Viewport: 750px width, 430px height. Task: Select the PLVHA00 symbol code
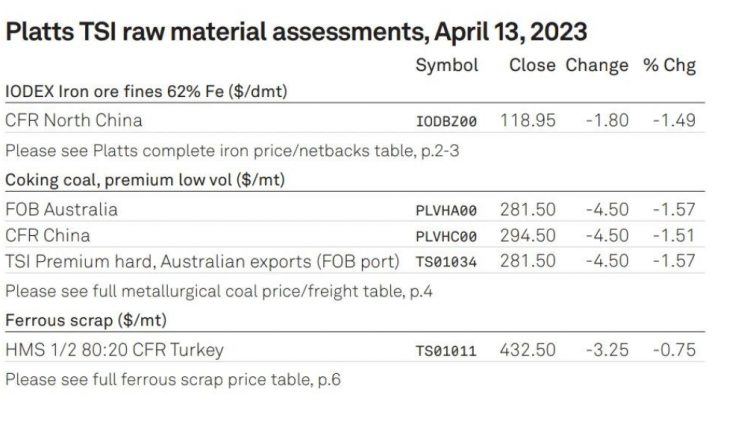[446, 211]
